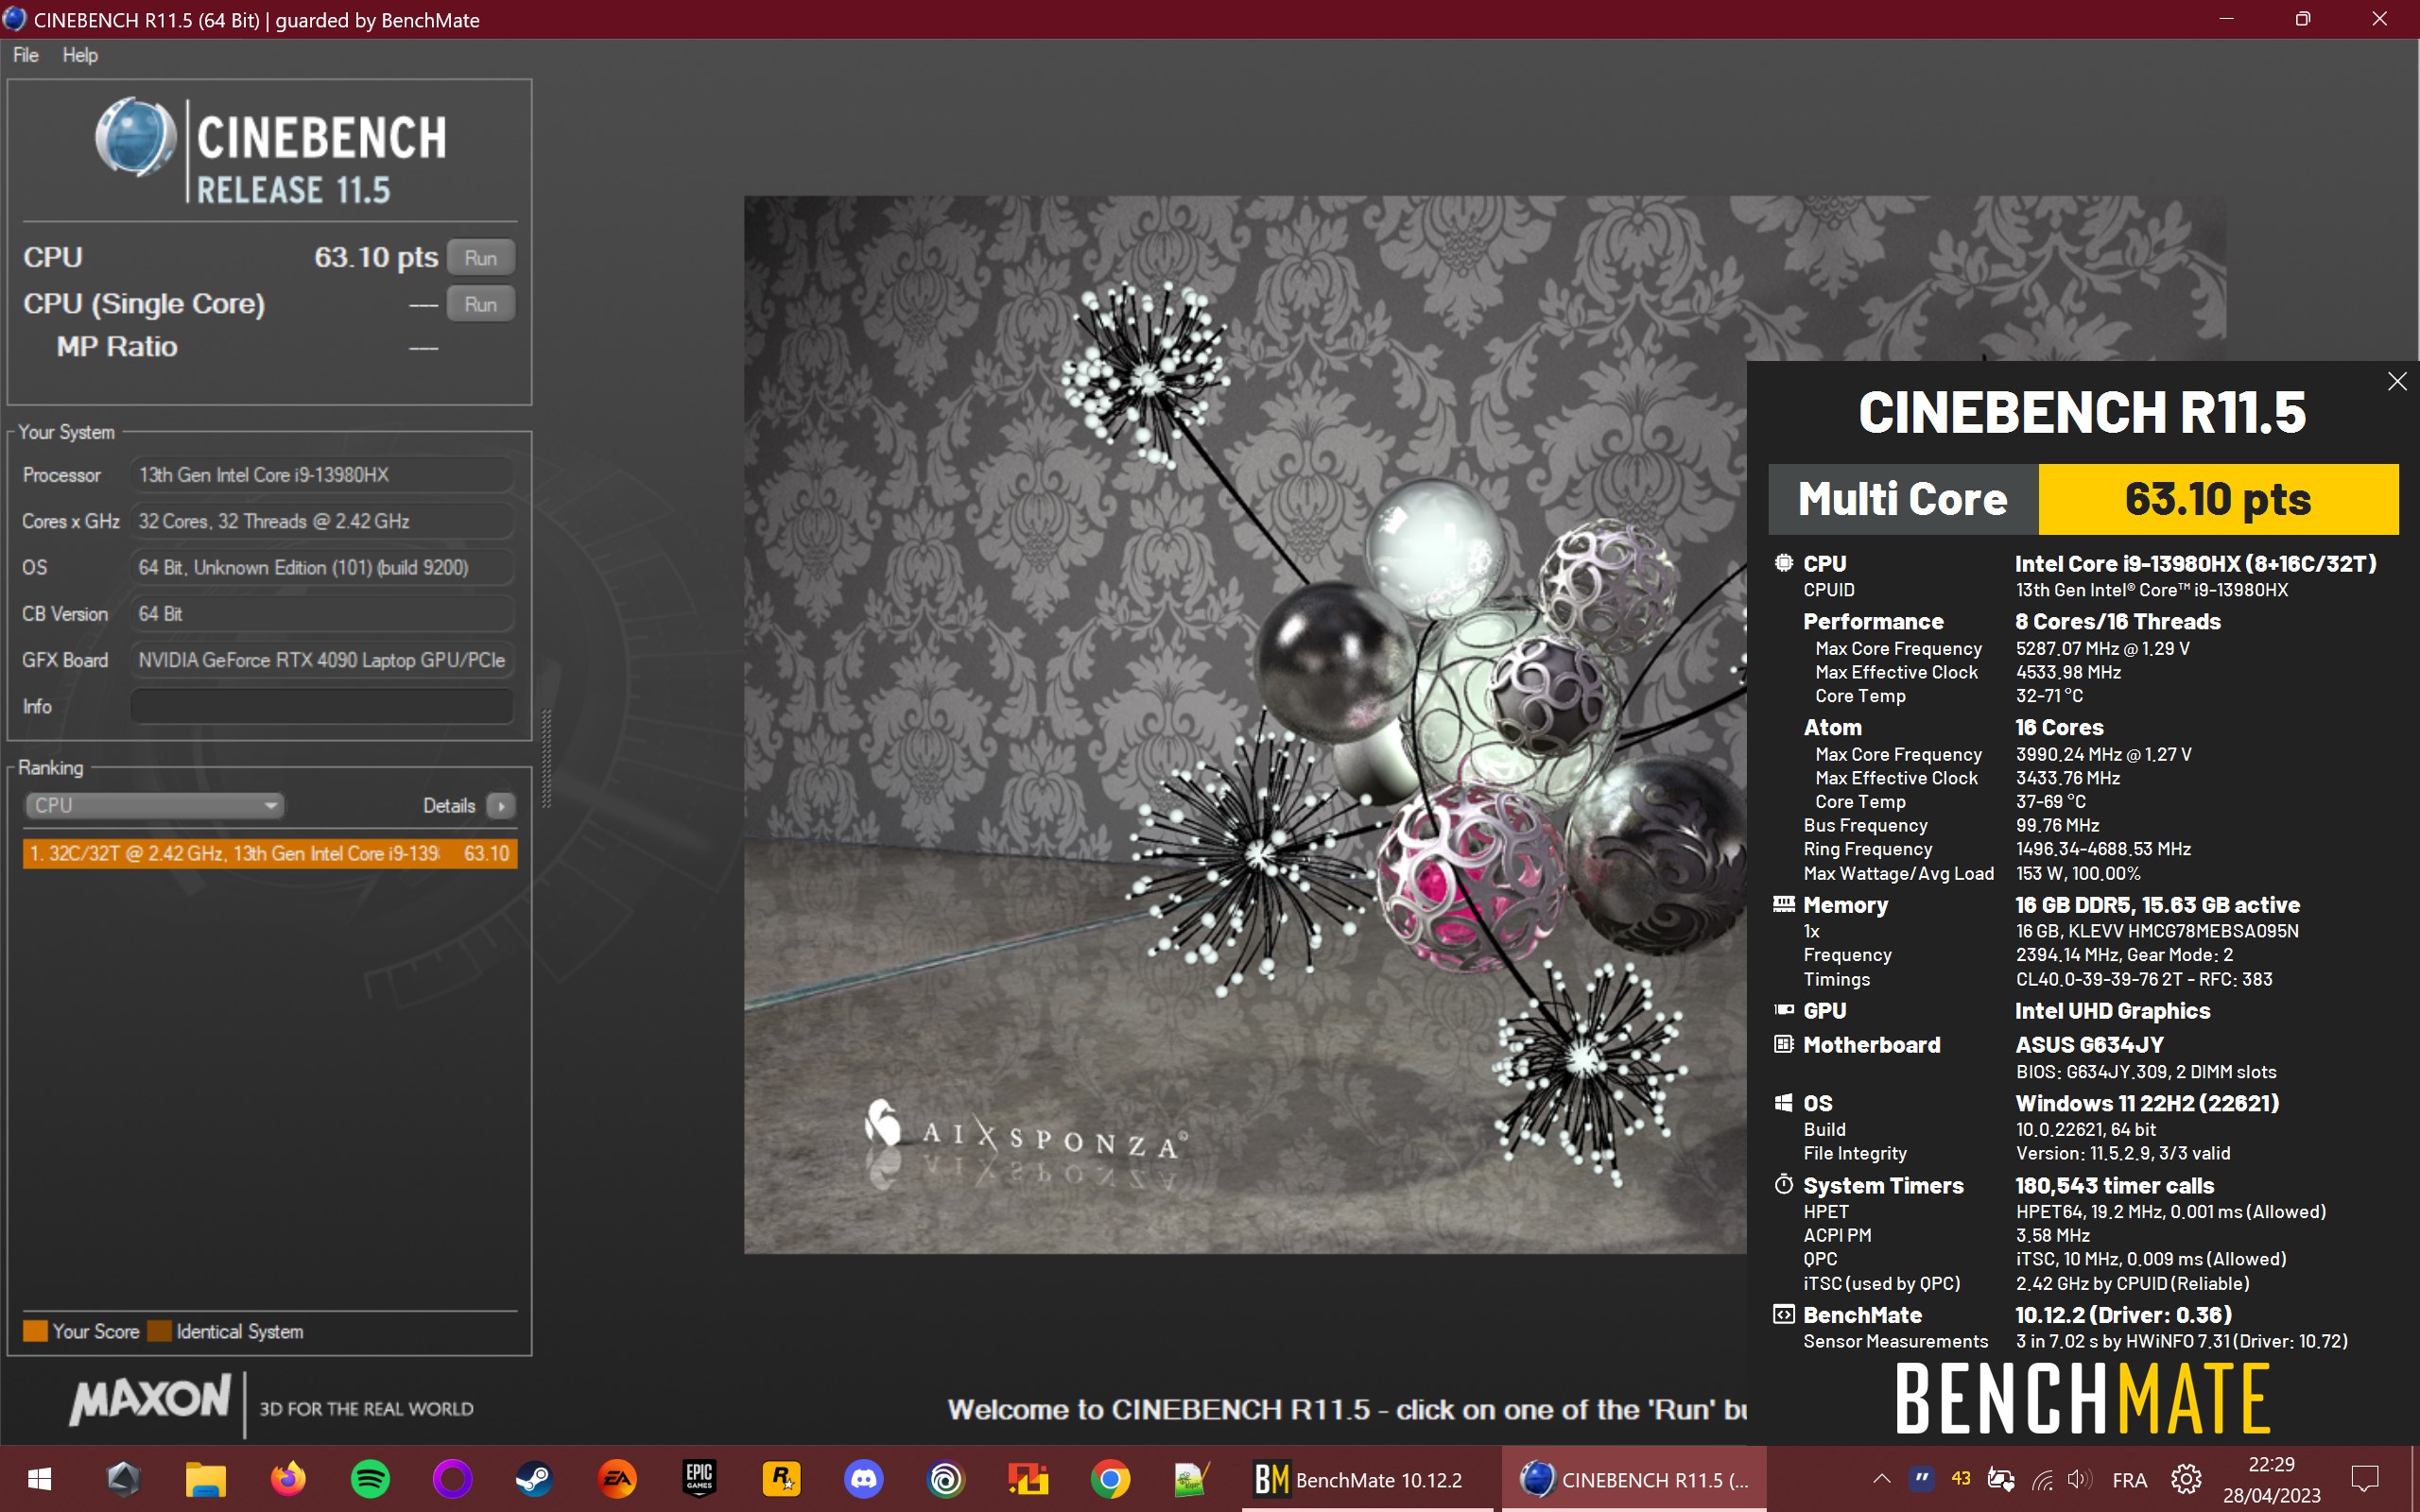Click the panel splitter grip handle
Viewport: 2420px width, 1512px height.
[x=546, y=757]
